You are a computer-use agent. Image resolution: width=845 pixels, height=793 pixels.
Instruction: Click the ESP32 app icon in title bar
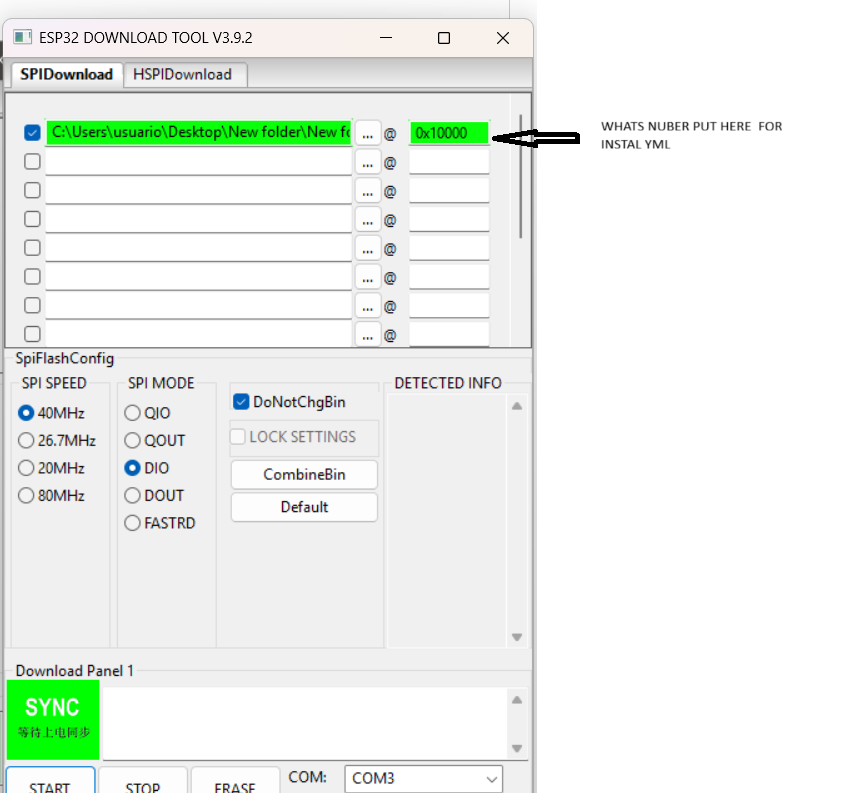[x=22, y=38]
